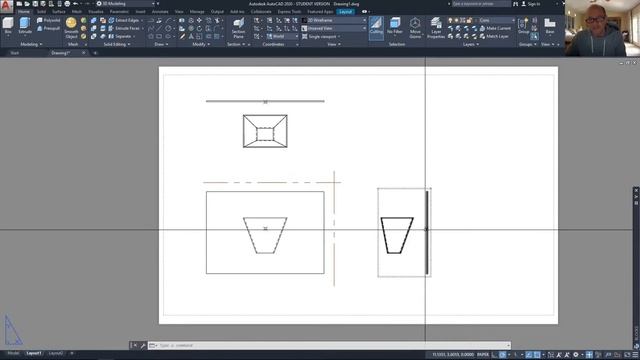Screen dimensions: 640x360
Task: Click the Move Gizmo tool
Action: click(x=415, y=27)
